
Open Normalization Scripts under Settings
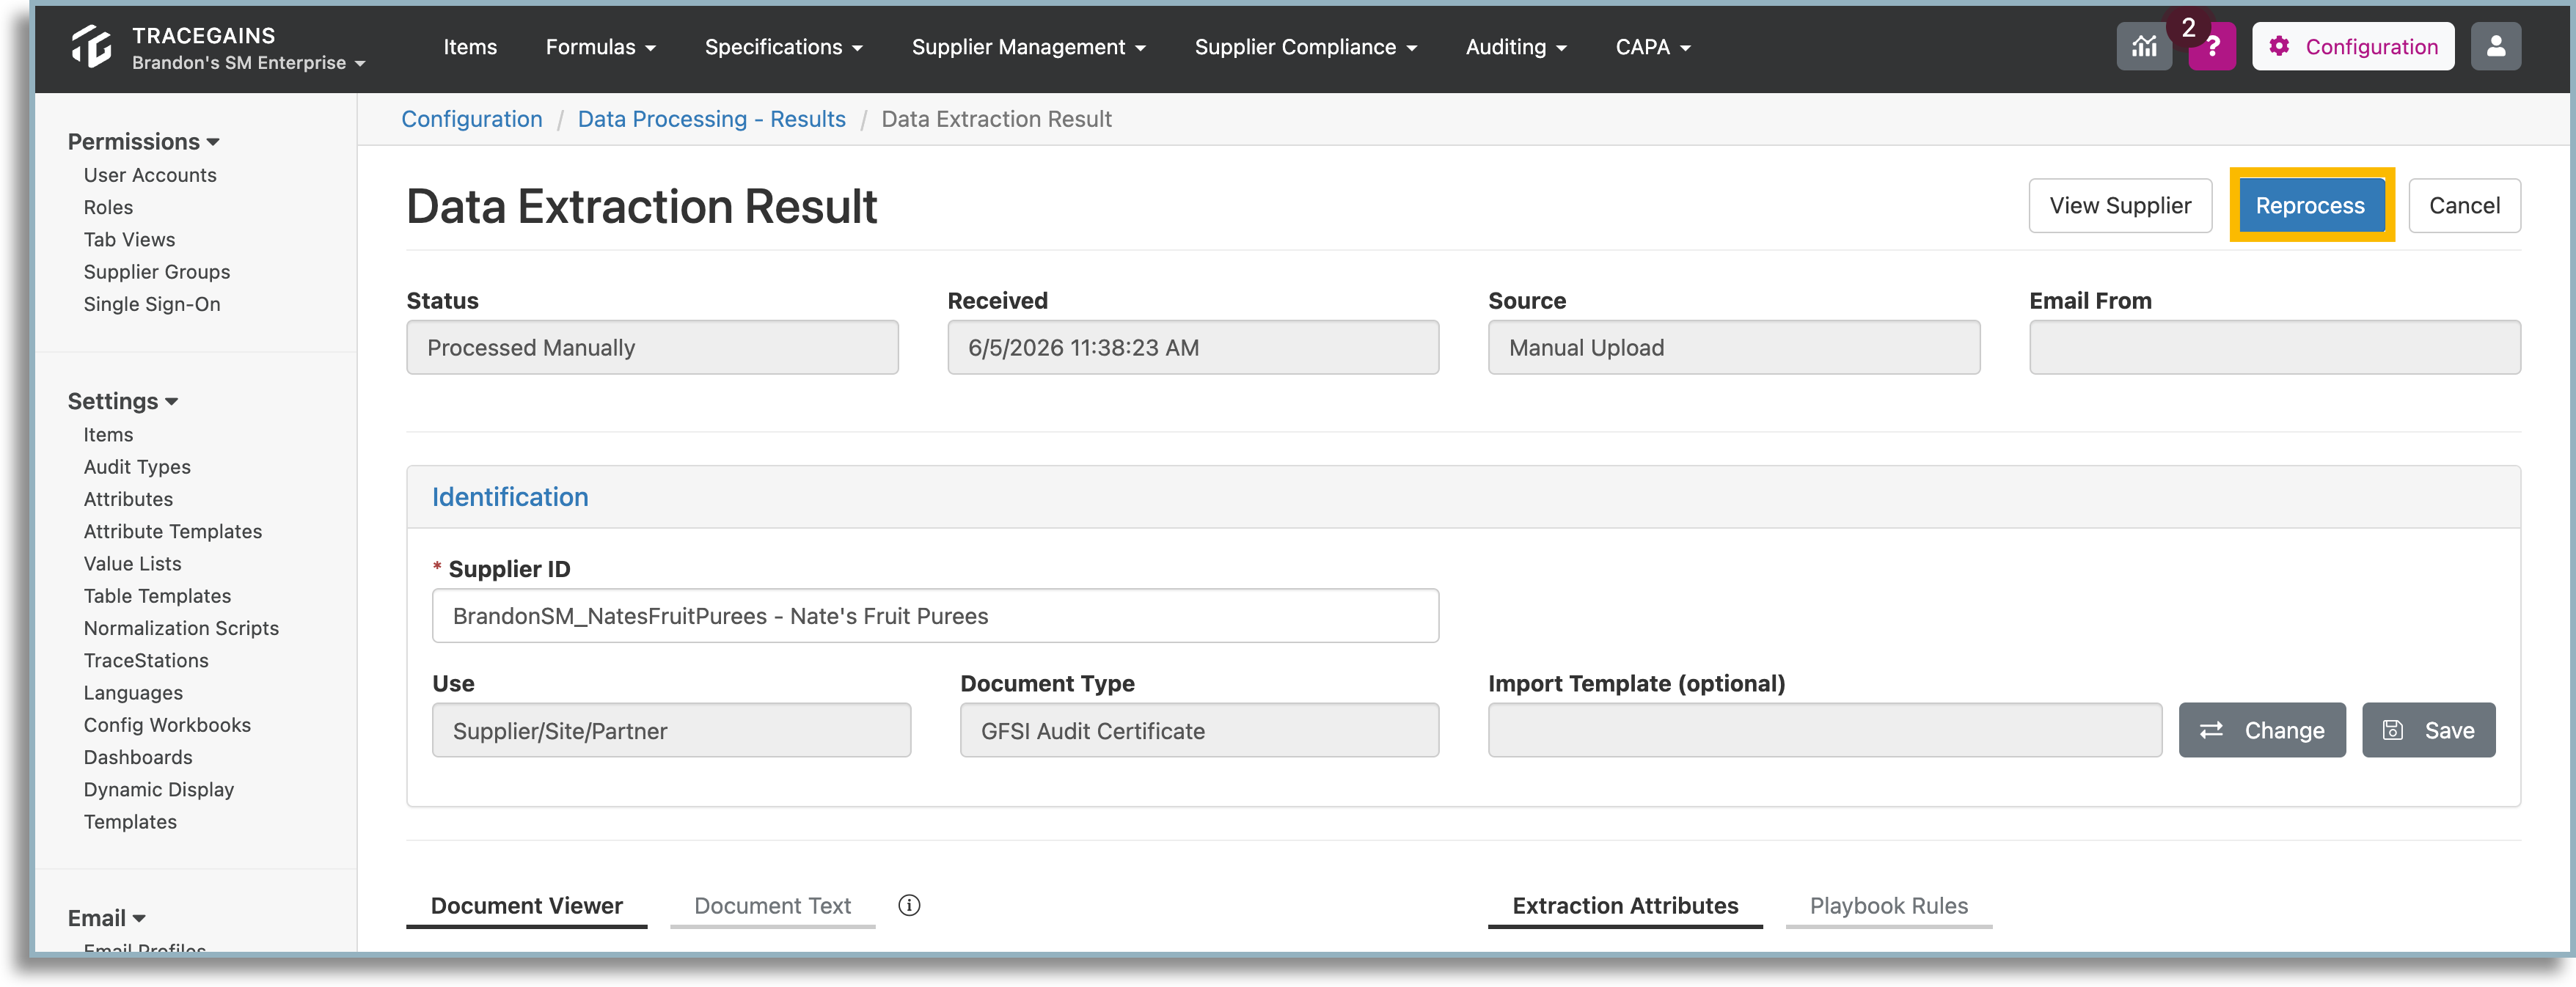(181, 628)
